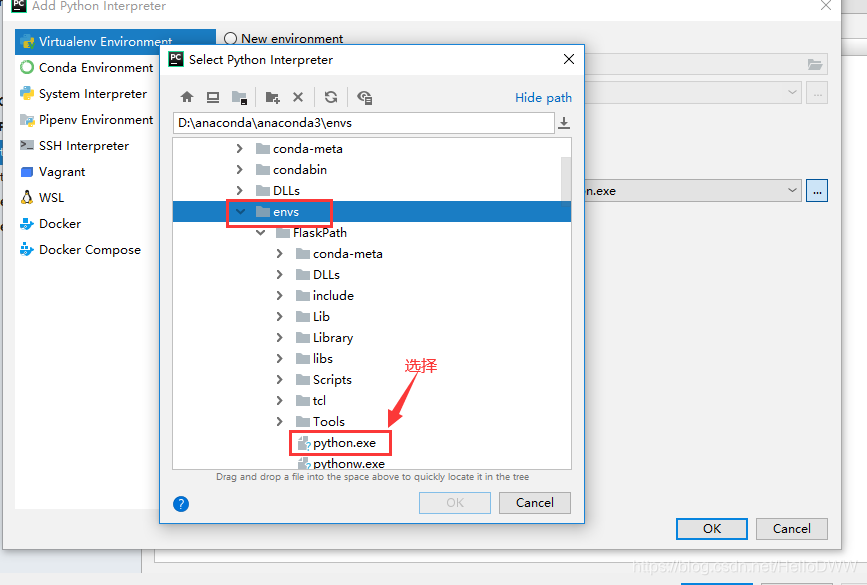Go to home directory in file chooser
The width and height of the screenshot is (867, 585).
(x=187, y=97)
